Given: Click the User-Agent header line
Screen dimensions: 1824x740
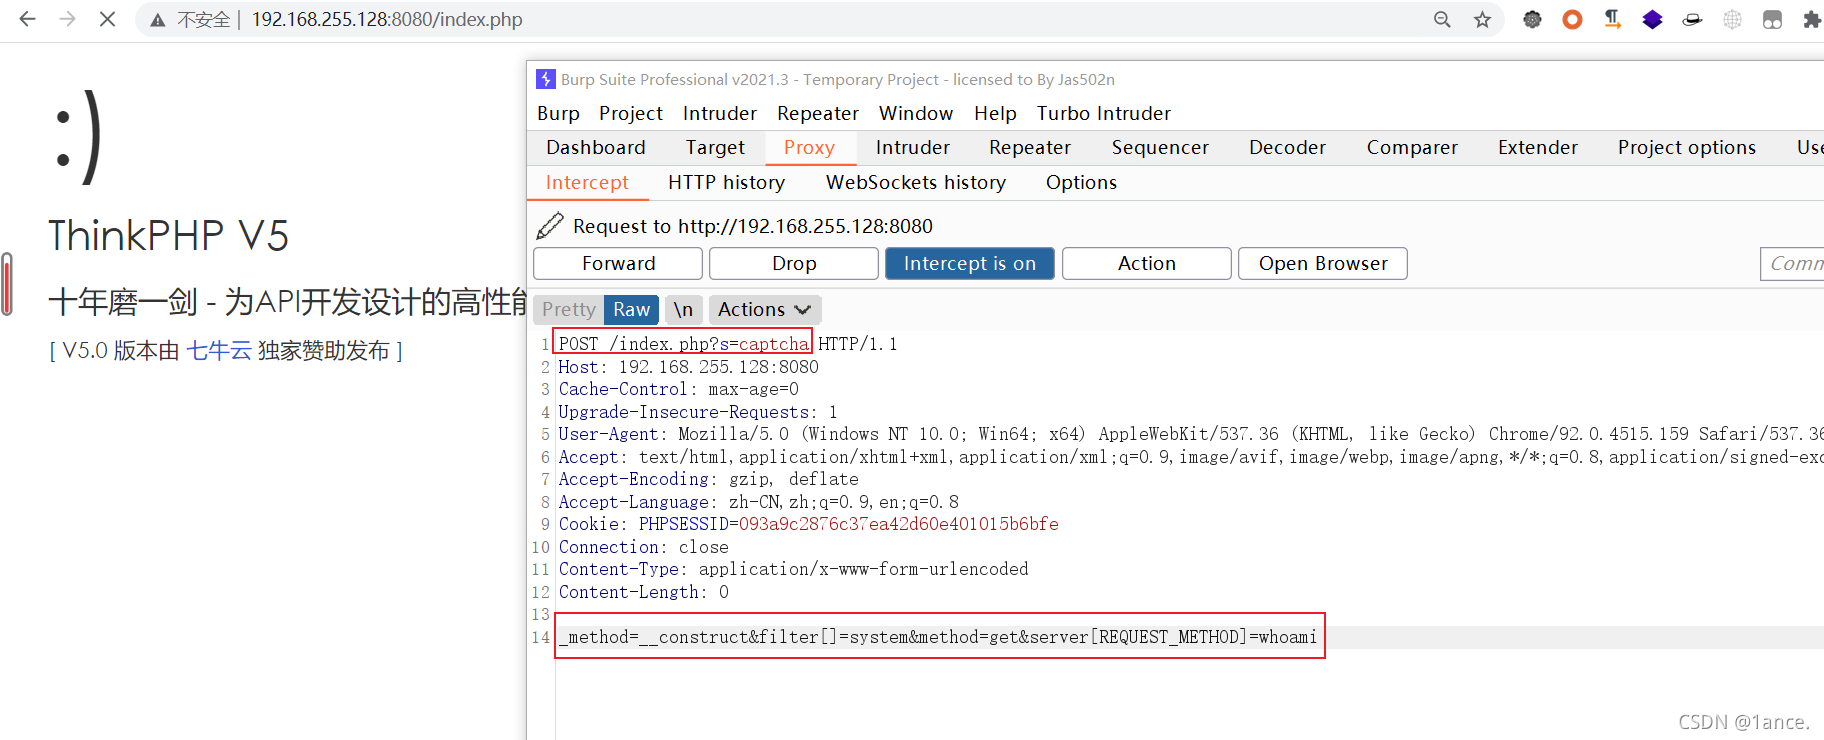Looking at the screenshot, I should pyautogui.click(x=1190, y=434).
